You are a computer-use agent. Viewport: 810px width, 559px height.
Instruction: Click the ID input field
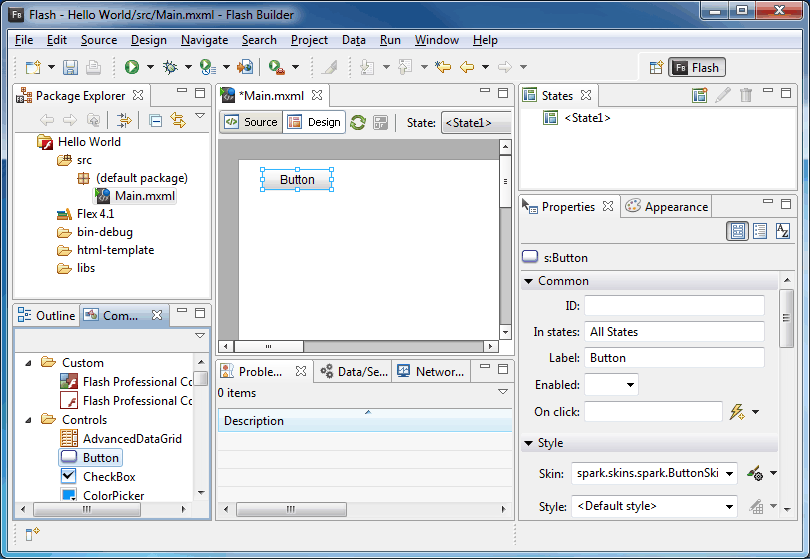click(x=674, y=305)
